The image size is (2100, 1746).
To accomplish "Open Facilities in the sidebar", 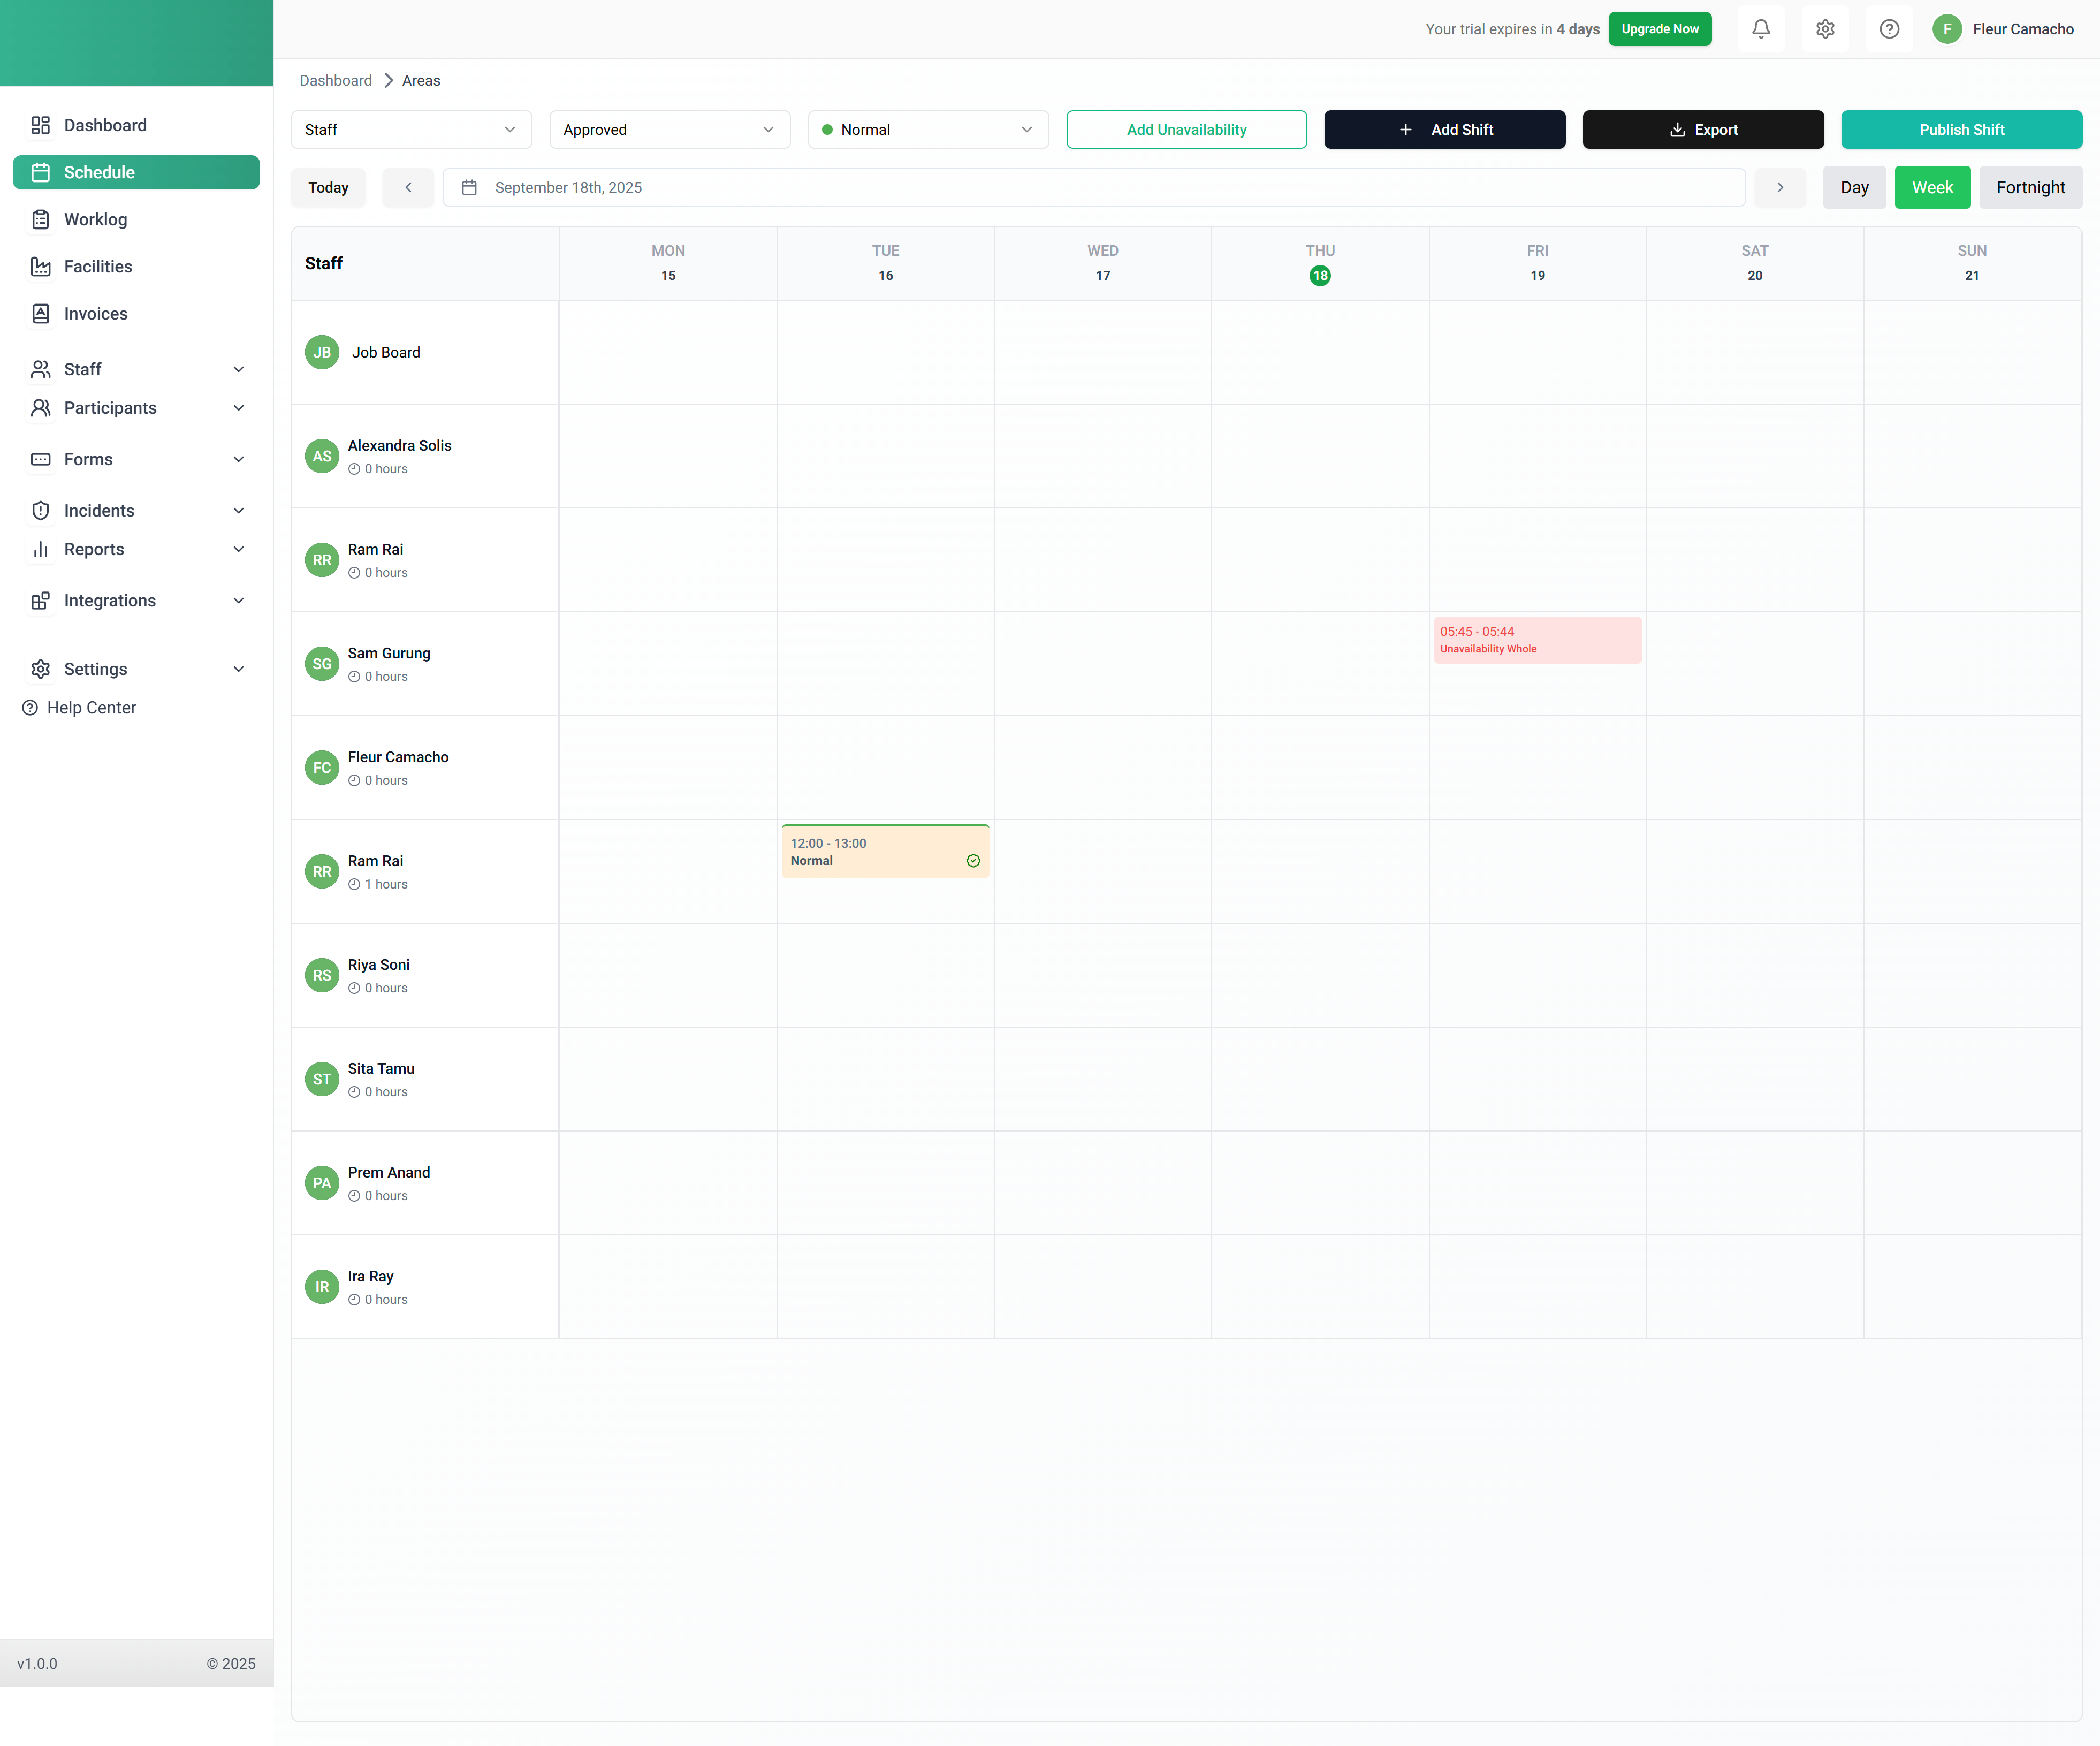I will pos(98,266).
